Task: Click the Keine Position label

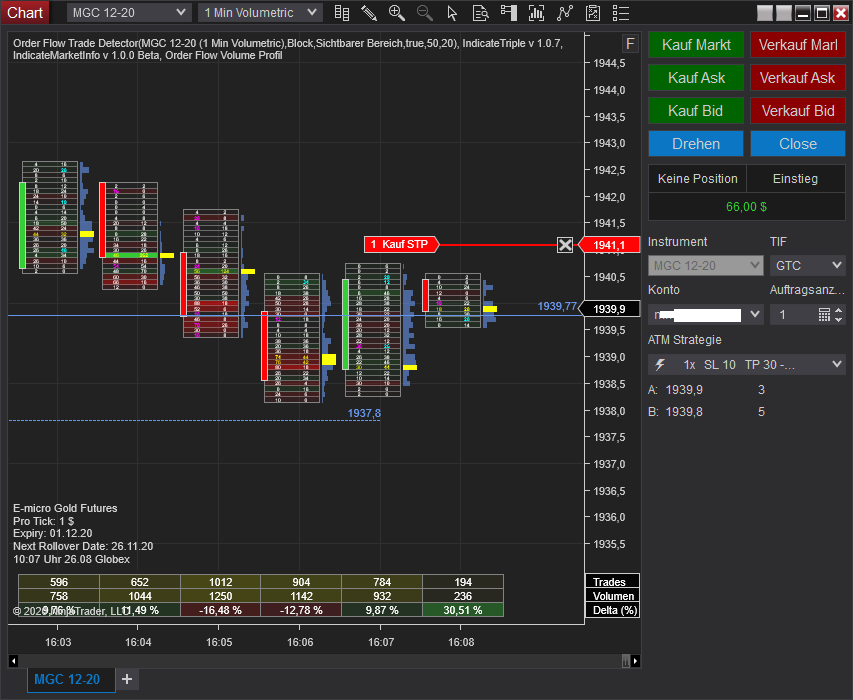Action: (697, 179)
